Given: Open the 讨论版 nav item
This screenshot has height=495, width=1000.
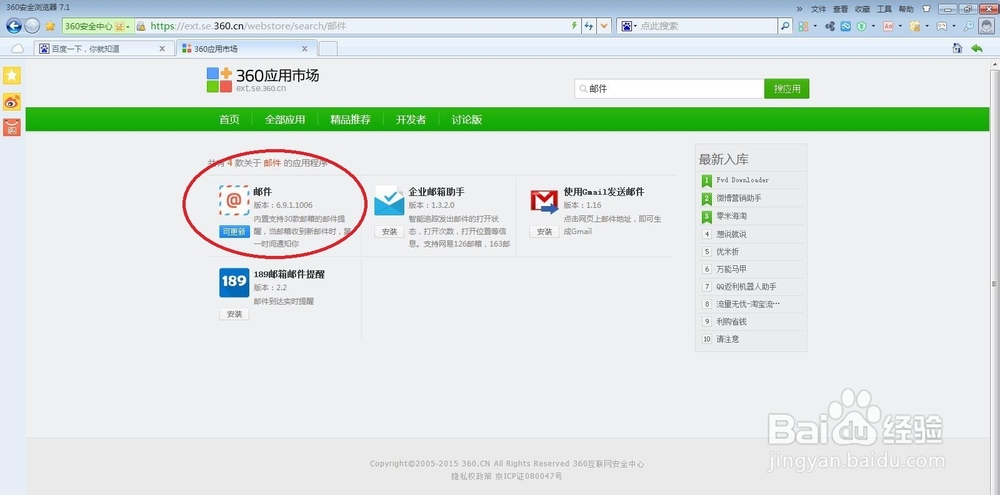Looking at the screenshot, I should tap(467, 119).
